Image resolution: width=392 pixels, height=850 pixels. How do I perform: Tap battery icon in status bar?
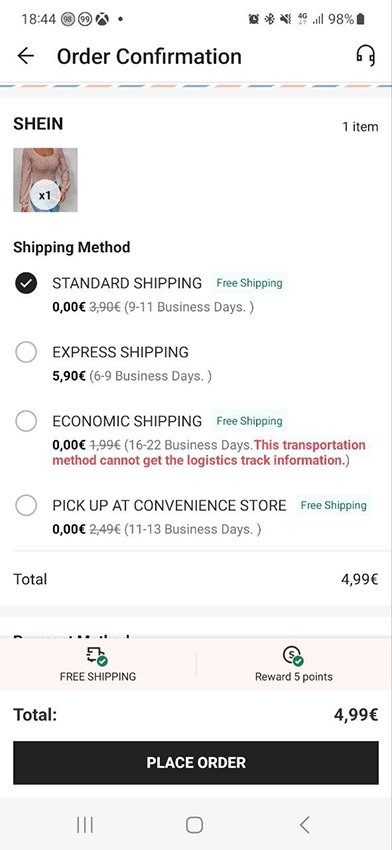pyautogui.click(x=361, y=20)
